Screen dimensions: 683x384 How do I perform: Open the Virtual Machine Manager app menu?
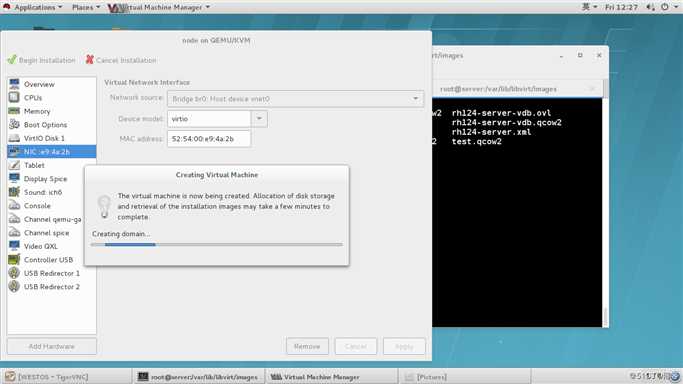tap(159, 7)
